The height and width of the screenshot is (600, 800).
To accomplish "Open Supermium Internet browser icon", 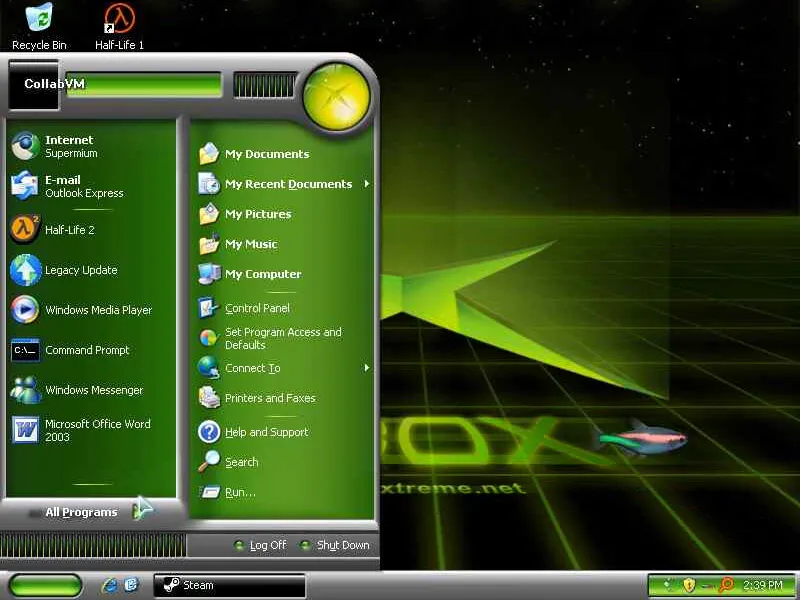I will pos(26,146).
